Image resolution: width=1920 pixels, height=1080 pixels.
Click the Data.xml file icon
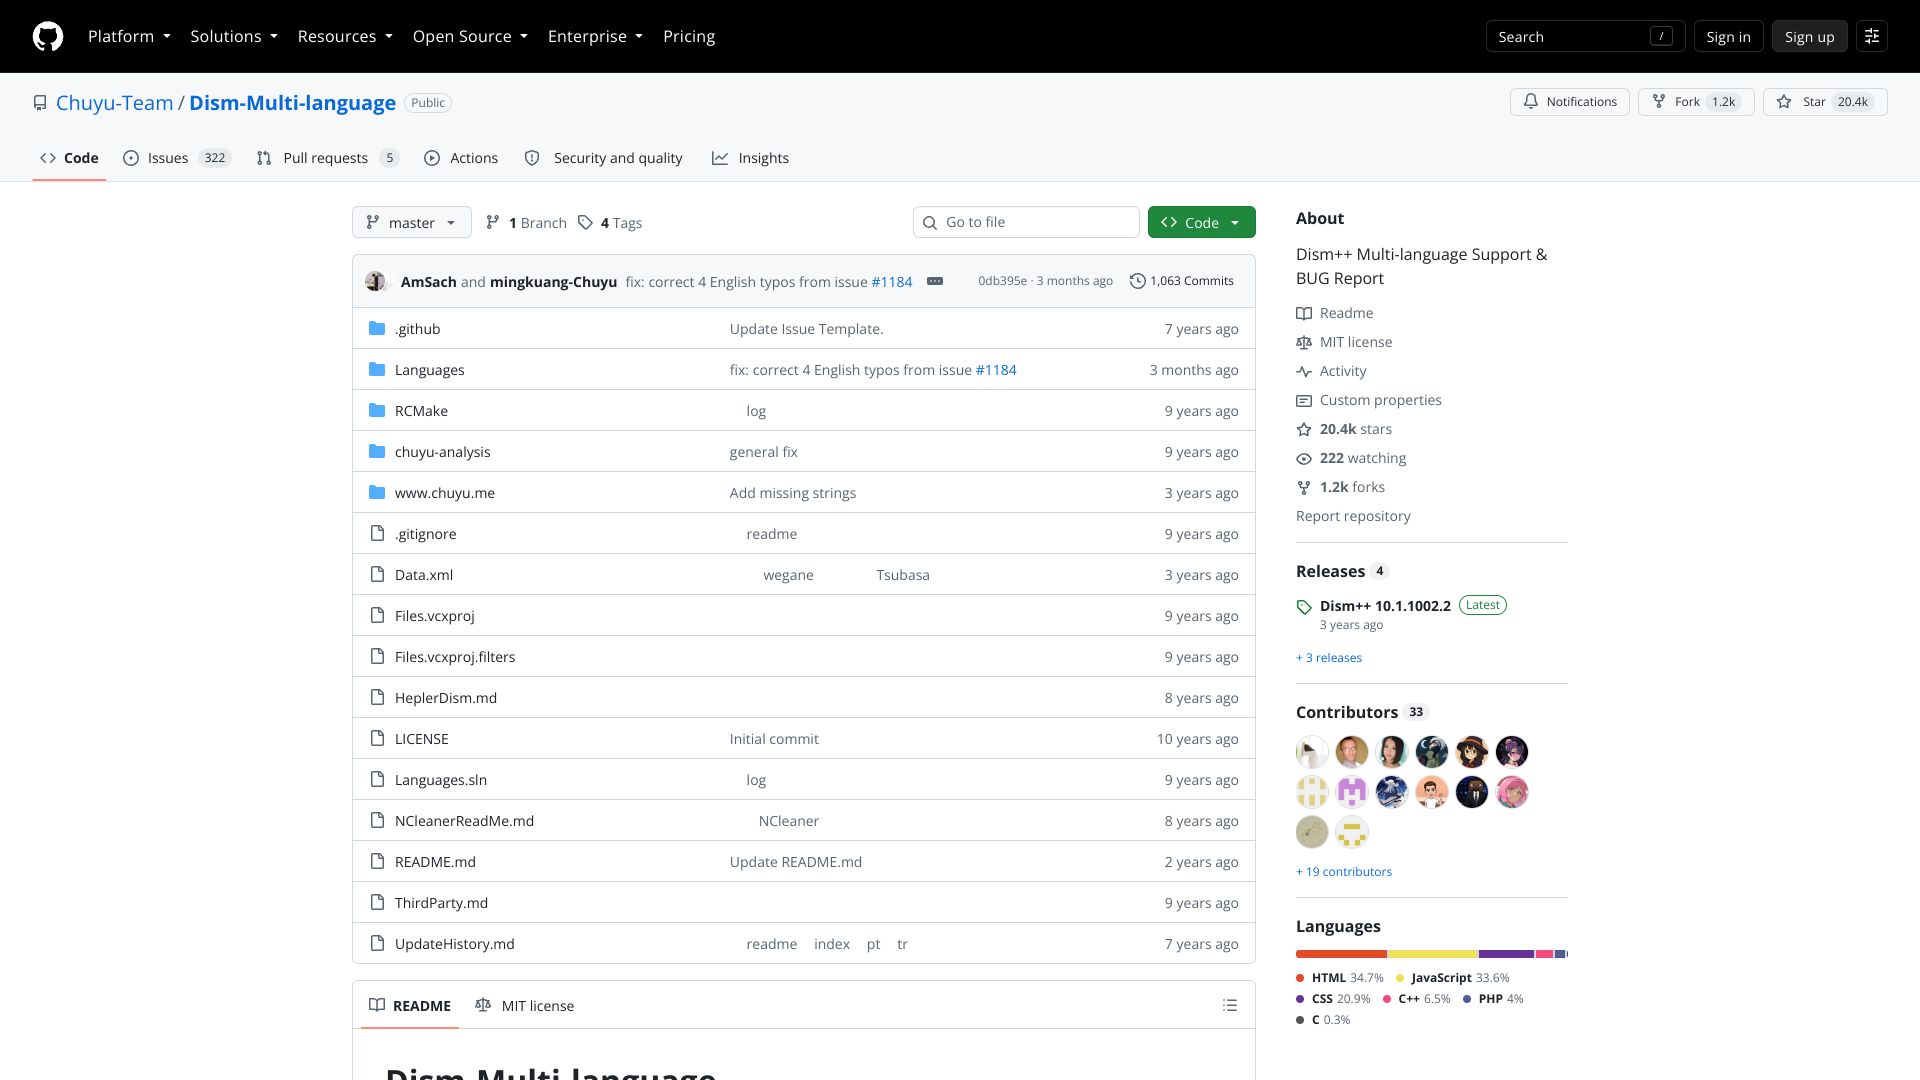(x=377, y=574)
